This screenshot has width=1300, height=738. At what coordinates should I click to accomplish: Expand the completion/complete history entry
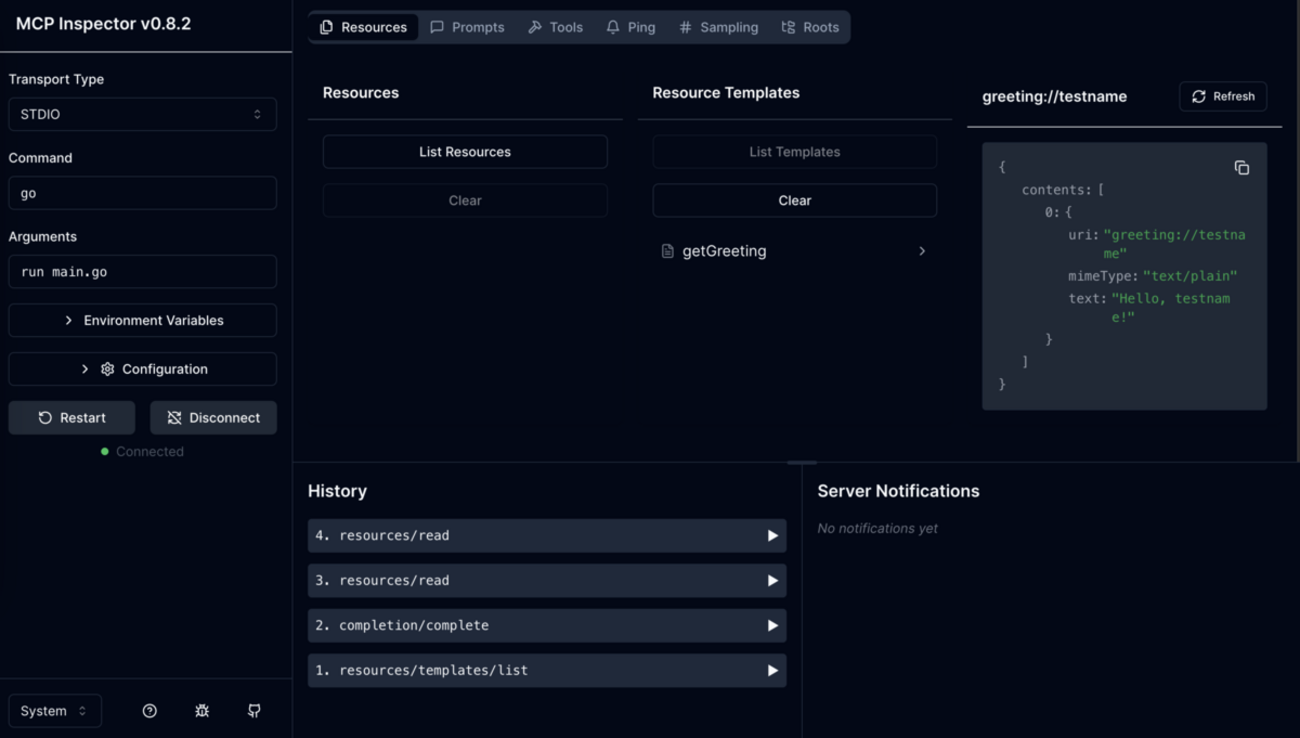tap(547, 626)
